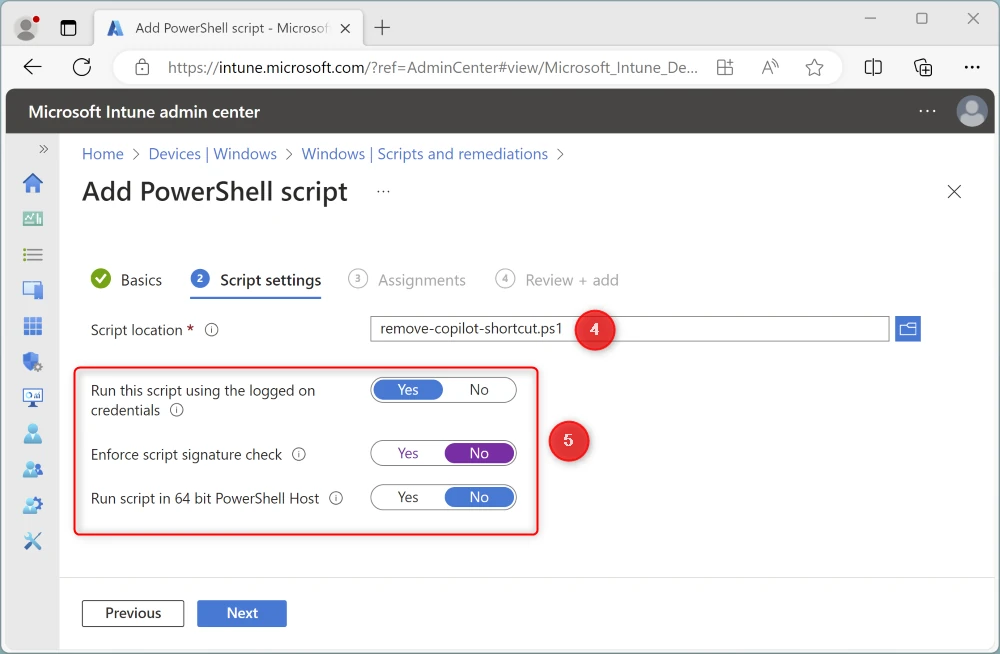Click Windows | Scripts and remediations breadcrumb
The width and height of the screenshot is (1000, 654).
[x=424, y=154]
